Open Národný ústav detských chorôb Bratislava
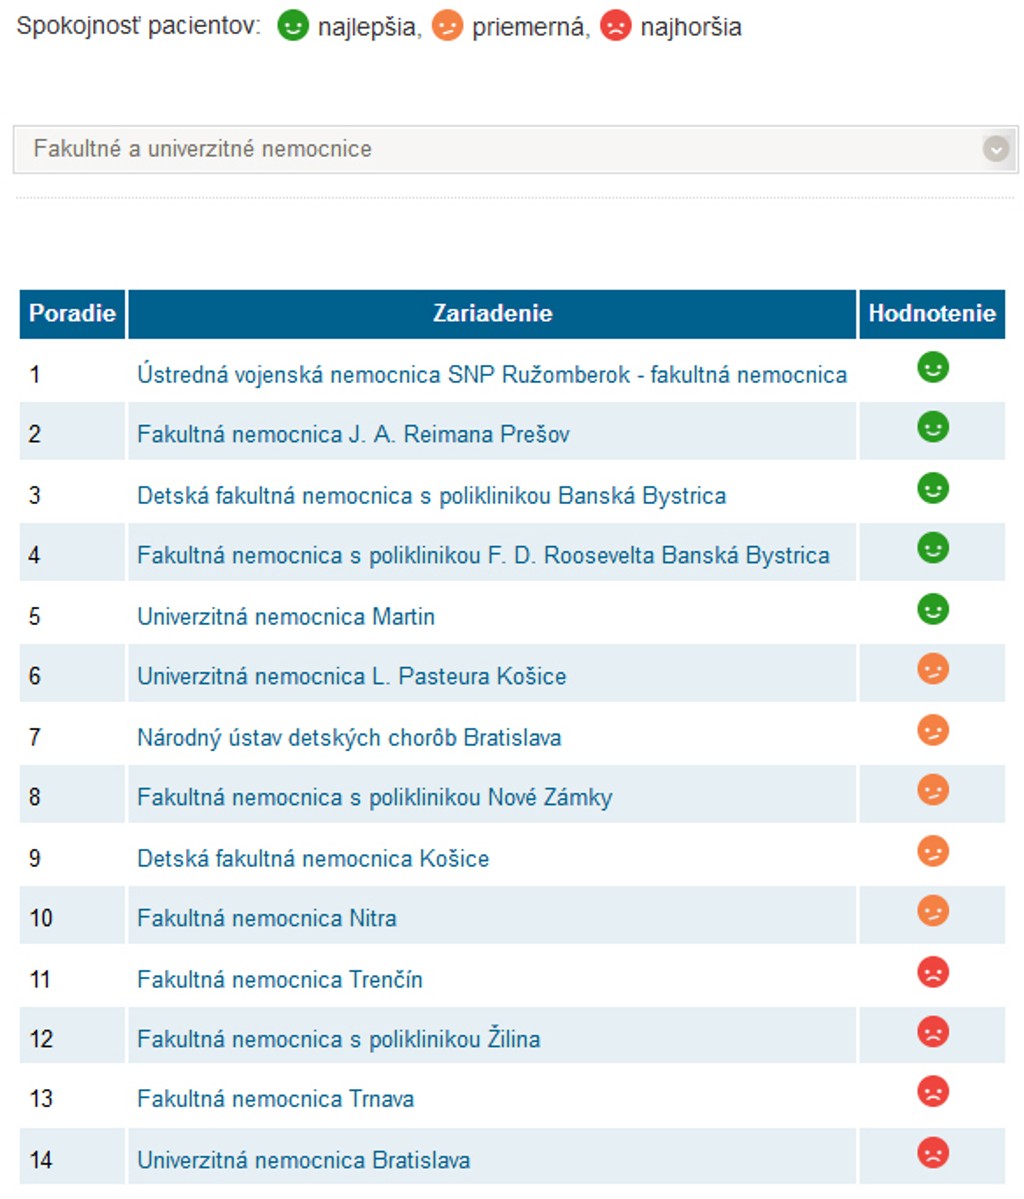This screenshot has height=1199, width=1024. [x=349, y=738]
